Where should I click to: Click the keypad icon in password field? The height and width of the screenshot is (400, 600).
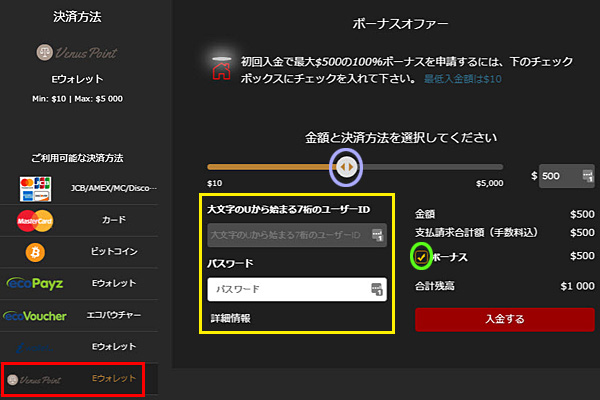pyautogui.click(x=377, y=289)
